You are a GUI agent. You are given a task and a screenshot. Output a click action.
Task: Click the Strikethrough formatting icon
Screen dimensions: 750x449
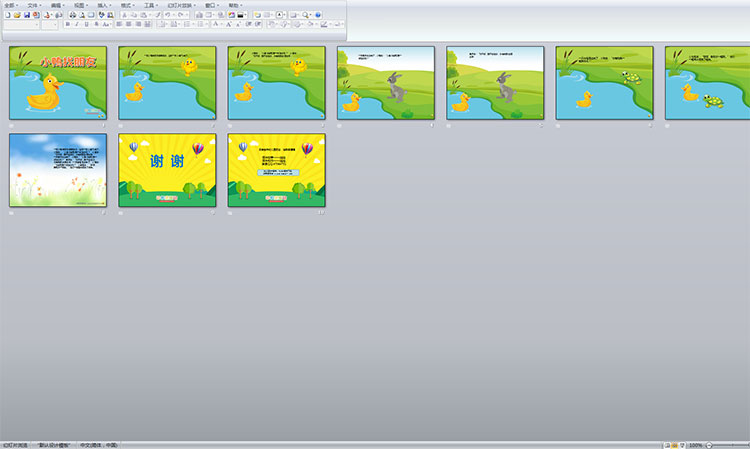96,24
